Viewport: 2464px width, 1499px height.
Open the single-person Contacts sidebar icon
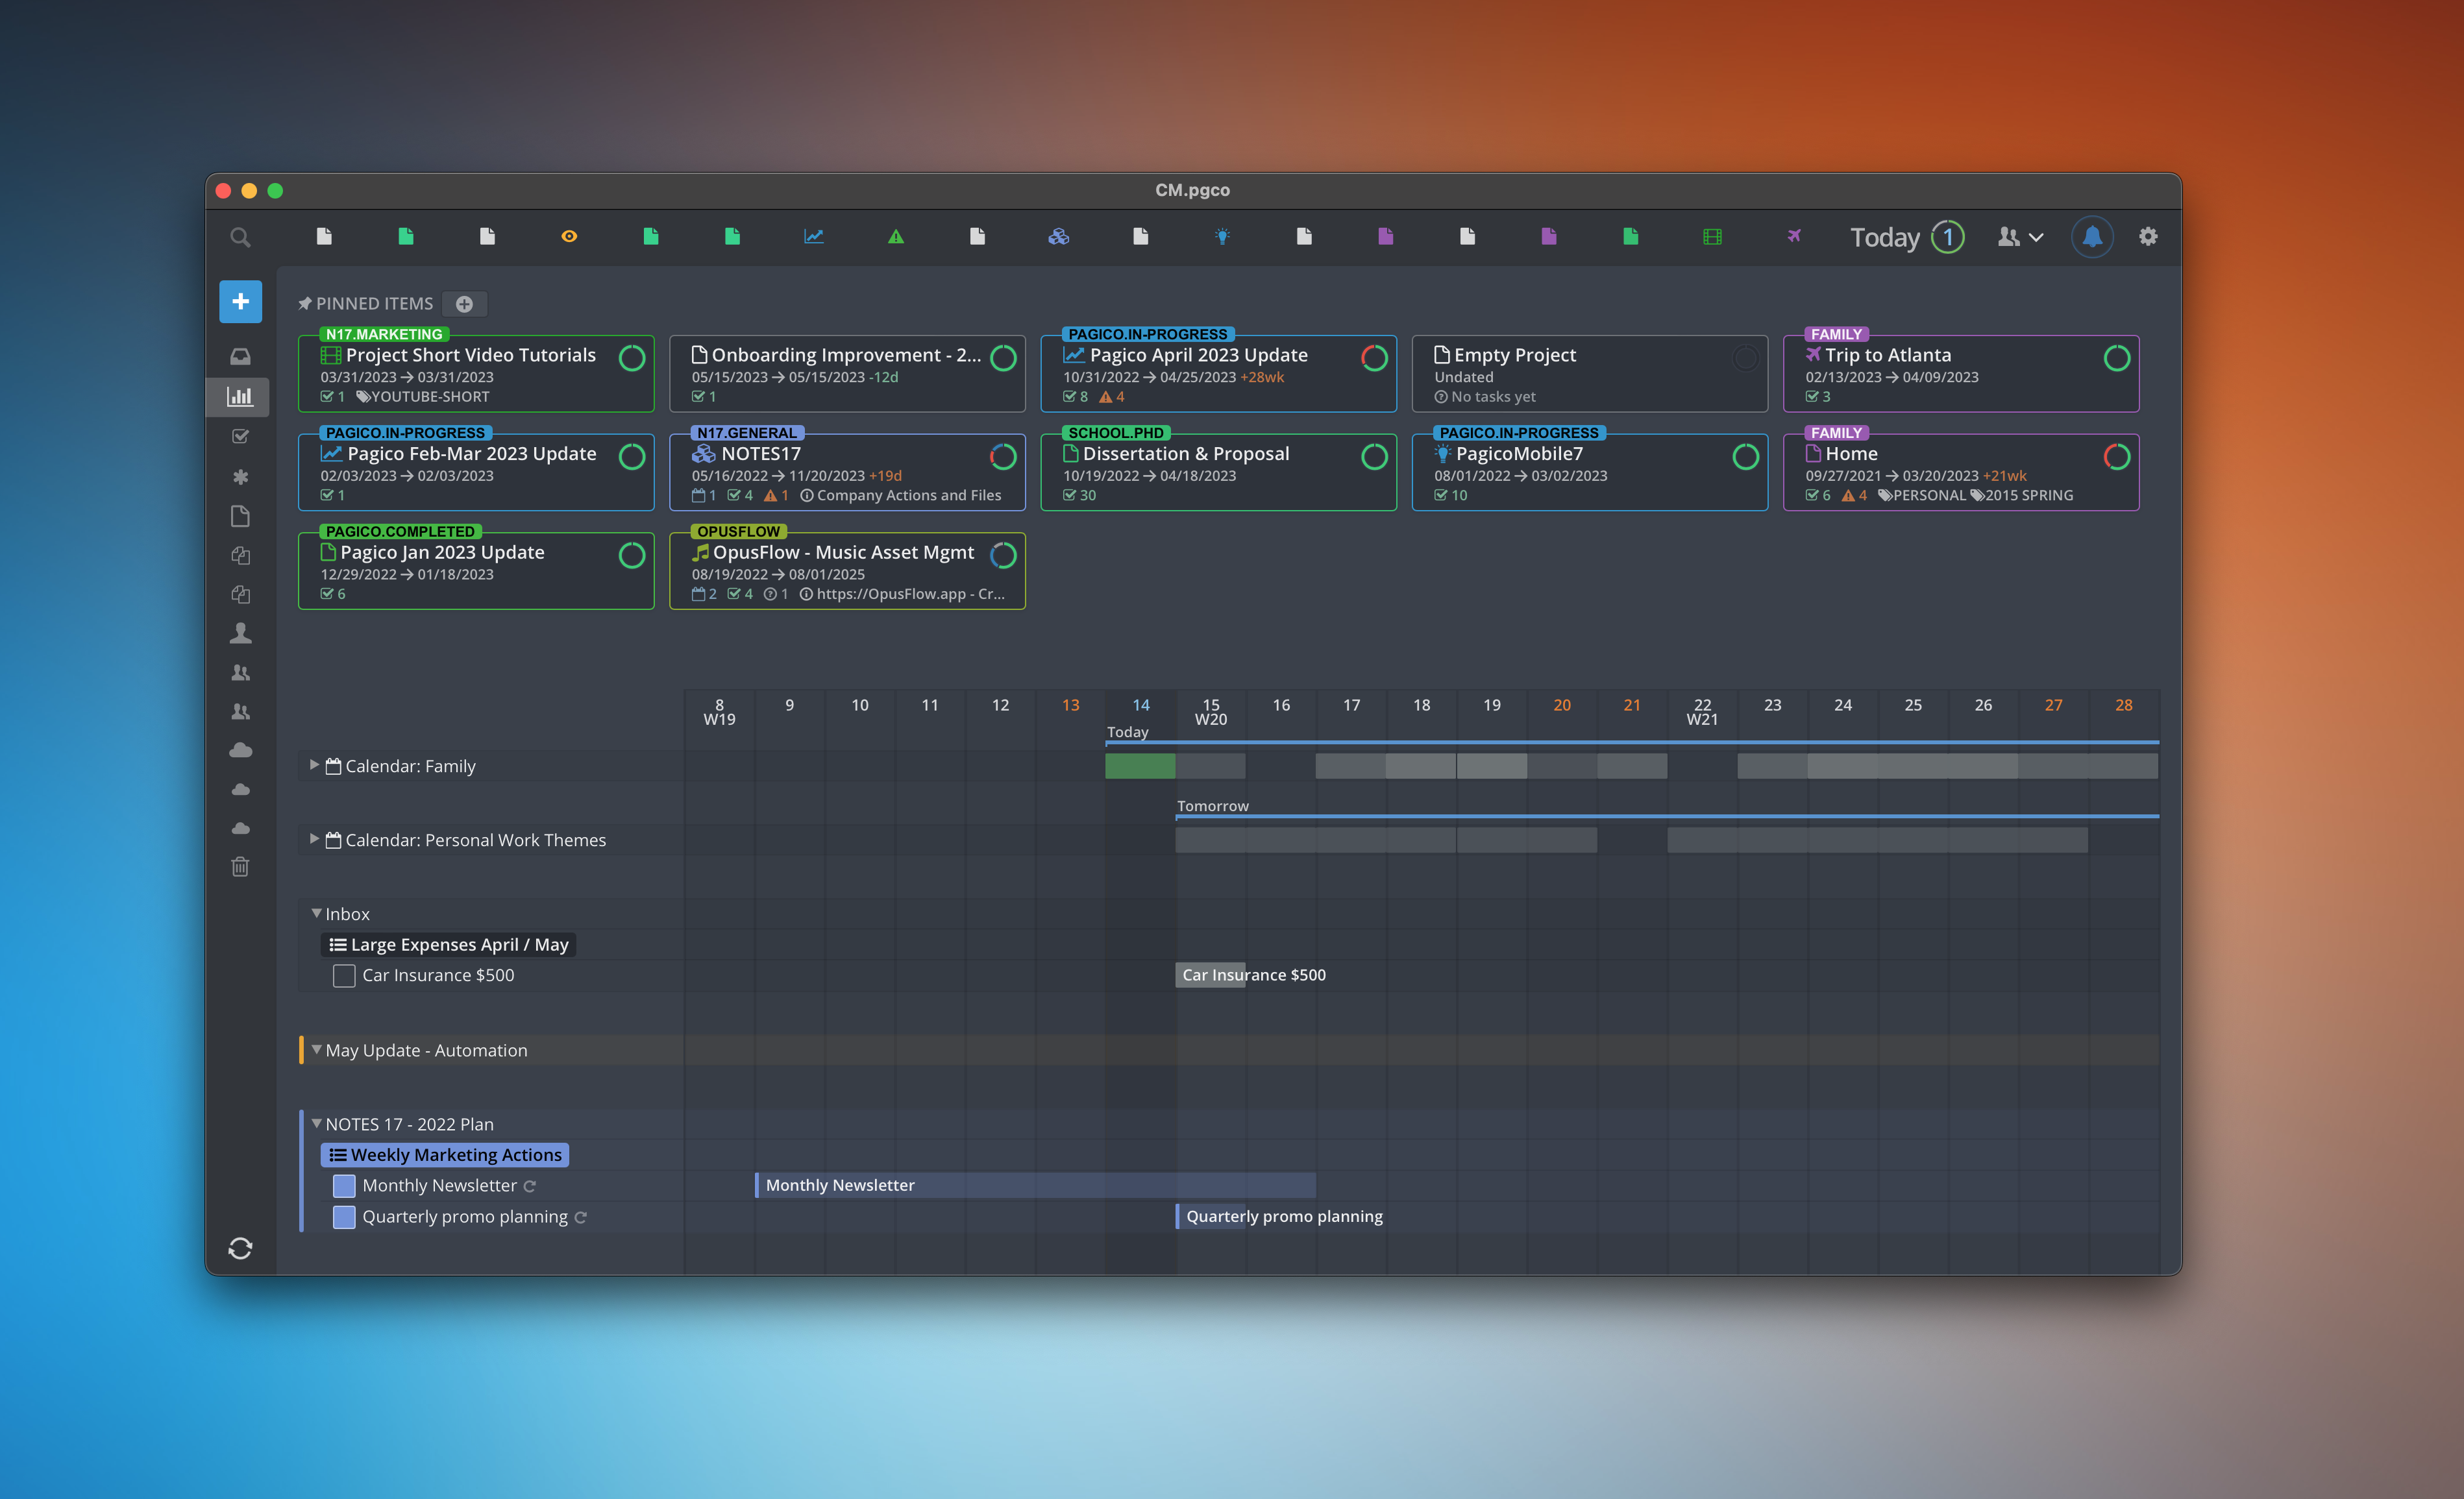[x=240, y=633]
